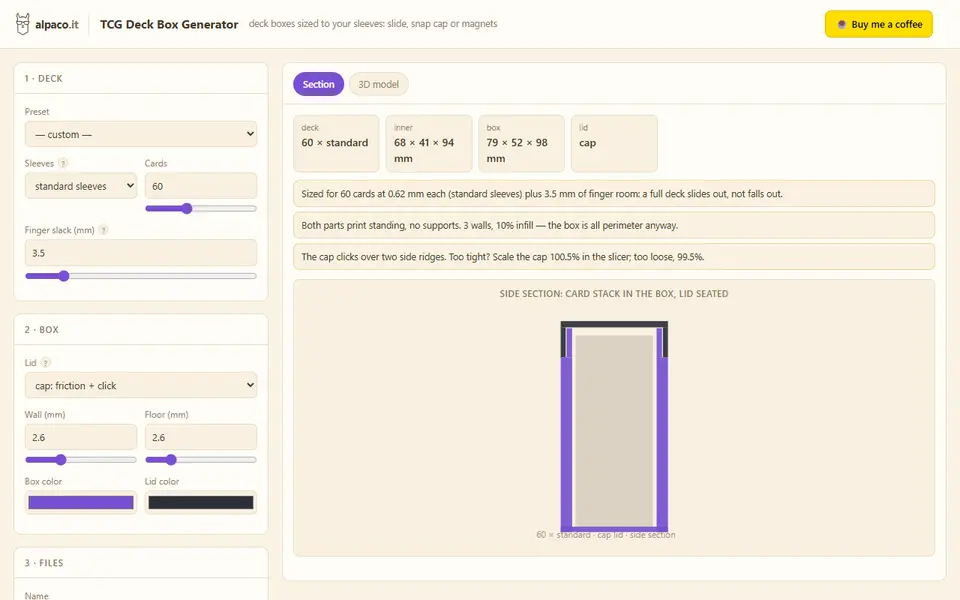Click the note starting 'Both parts print standing'

tap(614, 225)
